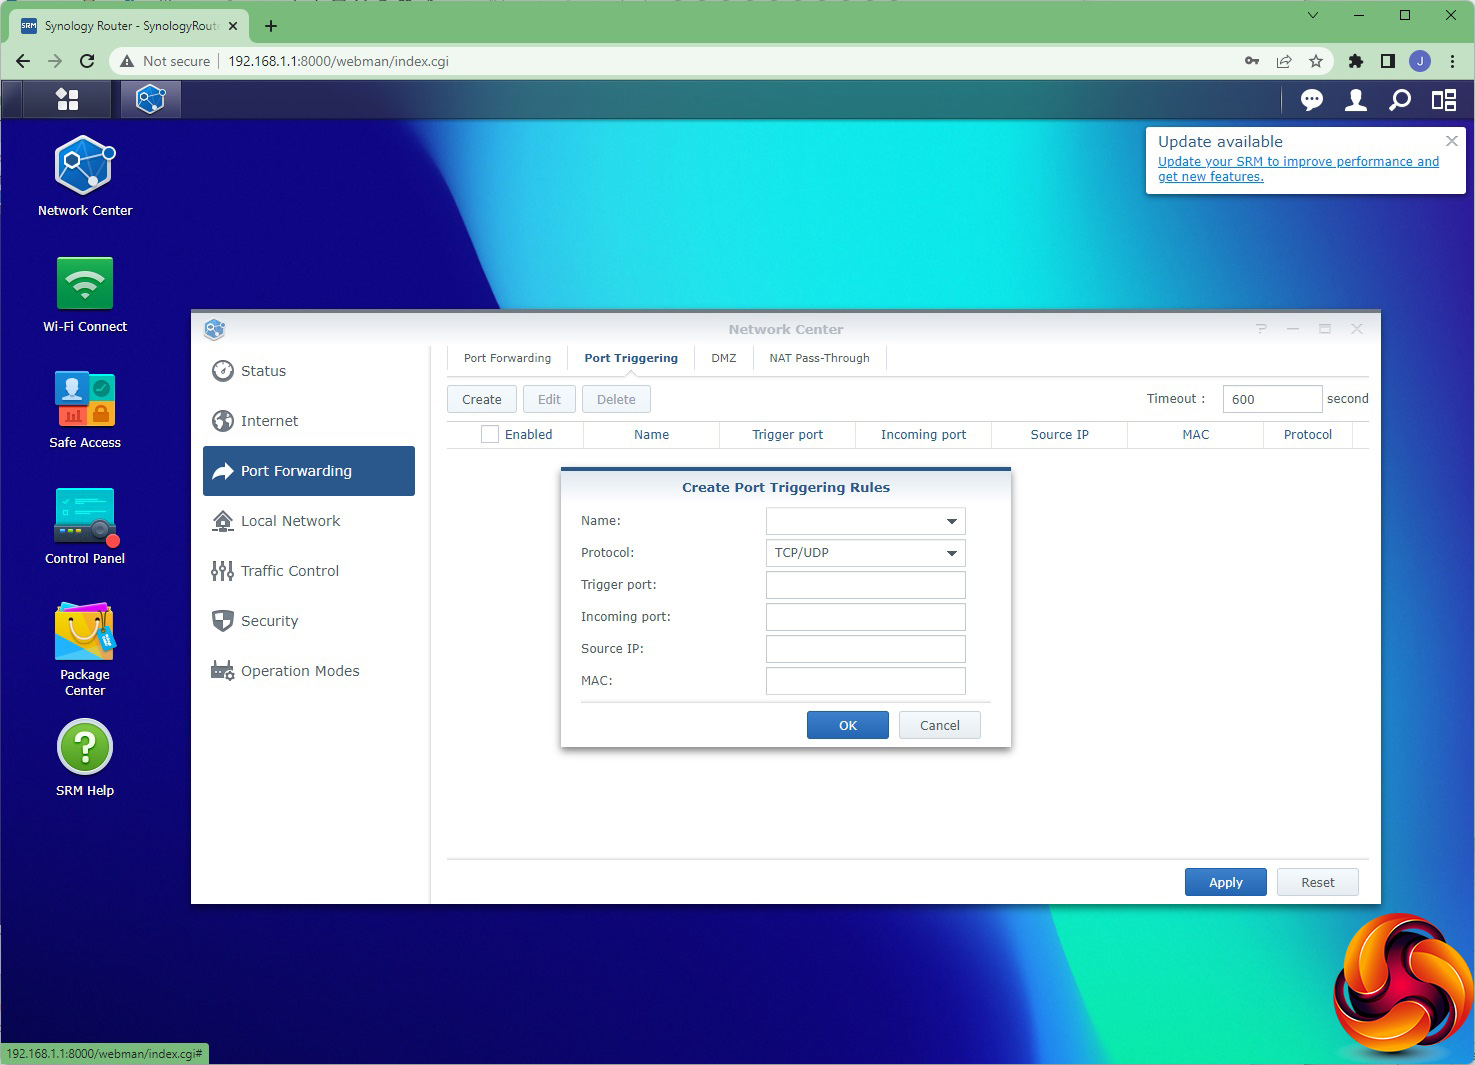
Task: Switch to DMZ tab
Action: [x=724, y=358]
